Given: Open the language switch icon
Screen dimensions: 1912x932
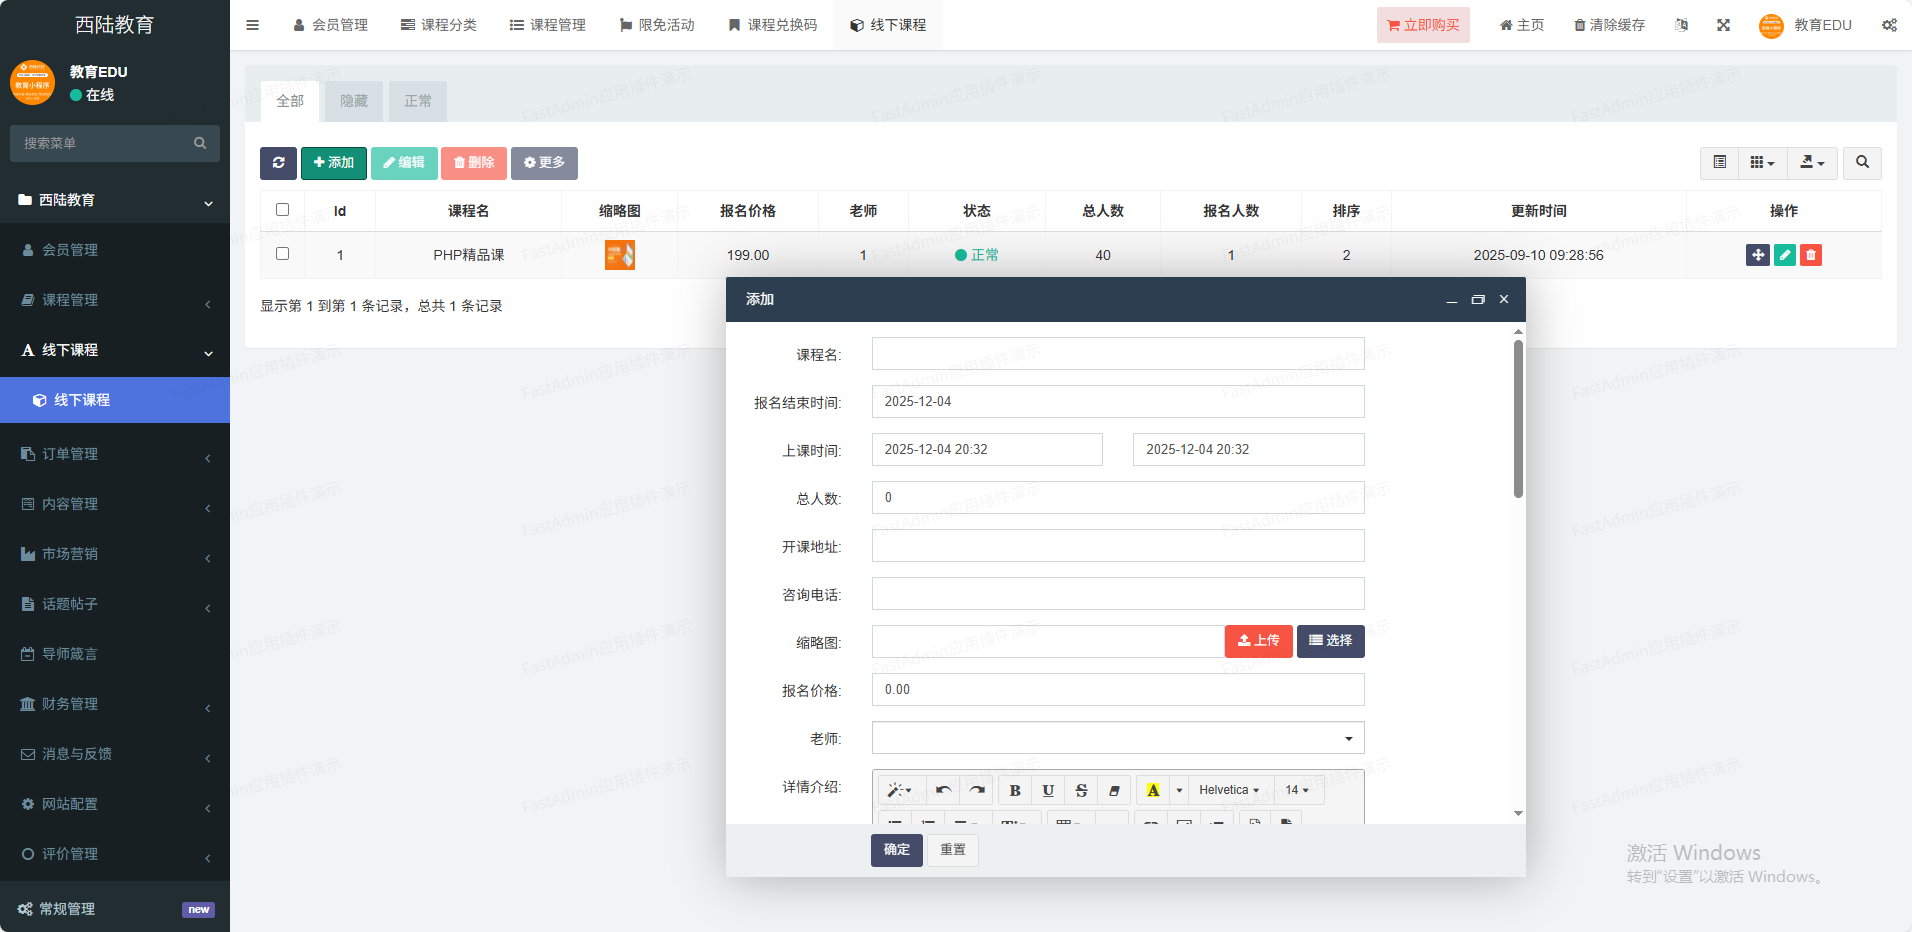Looking at the screenshot, I should (x=1681, y=25).
